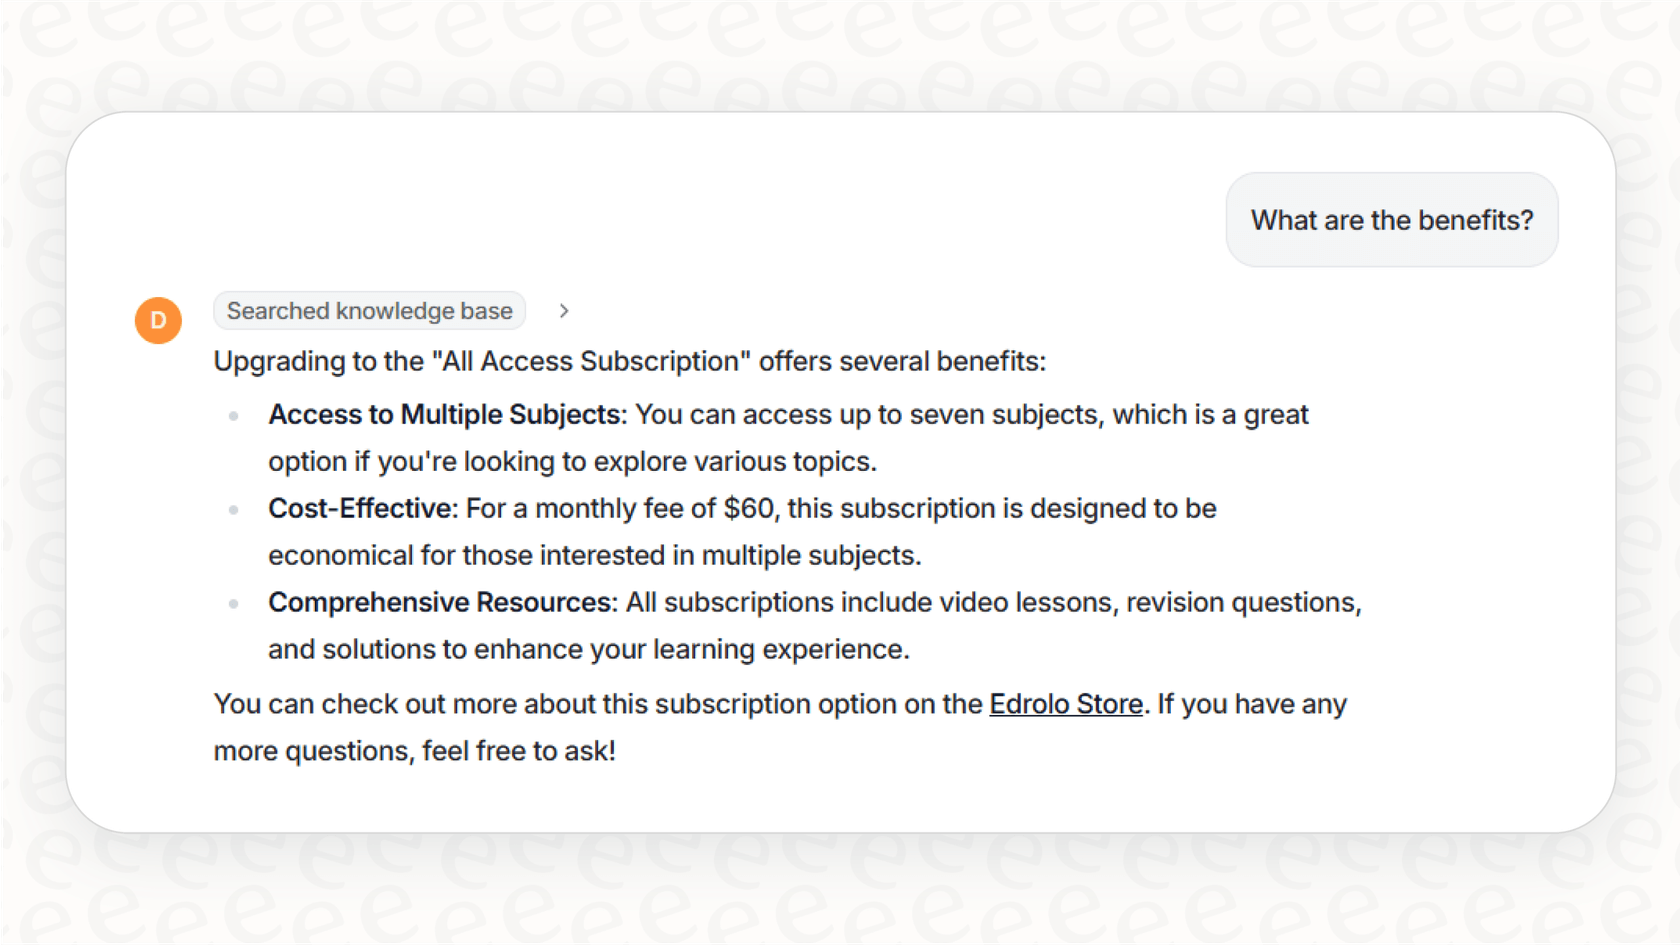
Task: Select the Comprehensive Resources label
Action: tap(440, 602)
